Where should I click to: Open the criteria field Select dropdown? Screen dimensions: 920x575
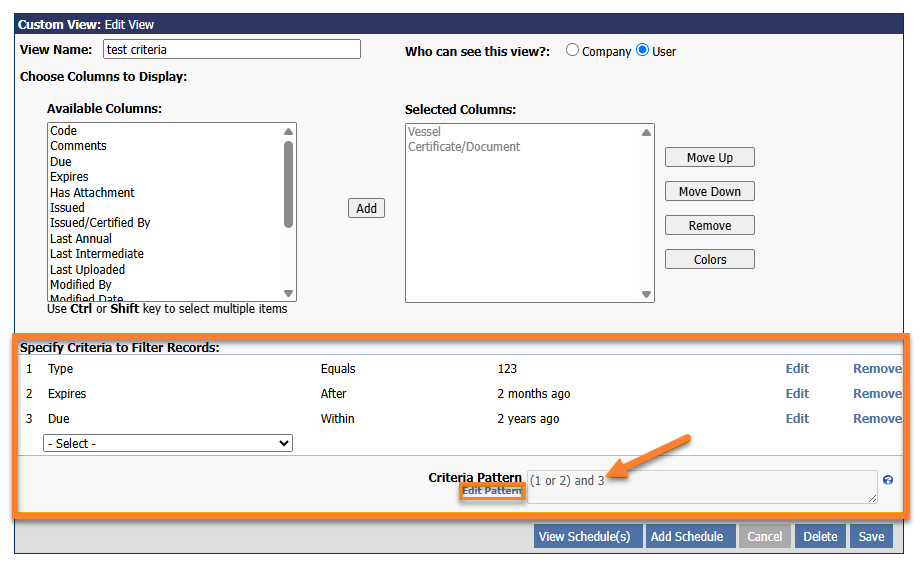coord(168,443)
